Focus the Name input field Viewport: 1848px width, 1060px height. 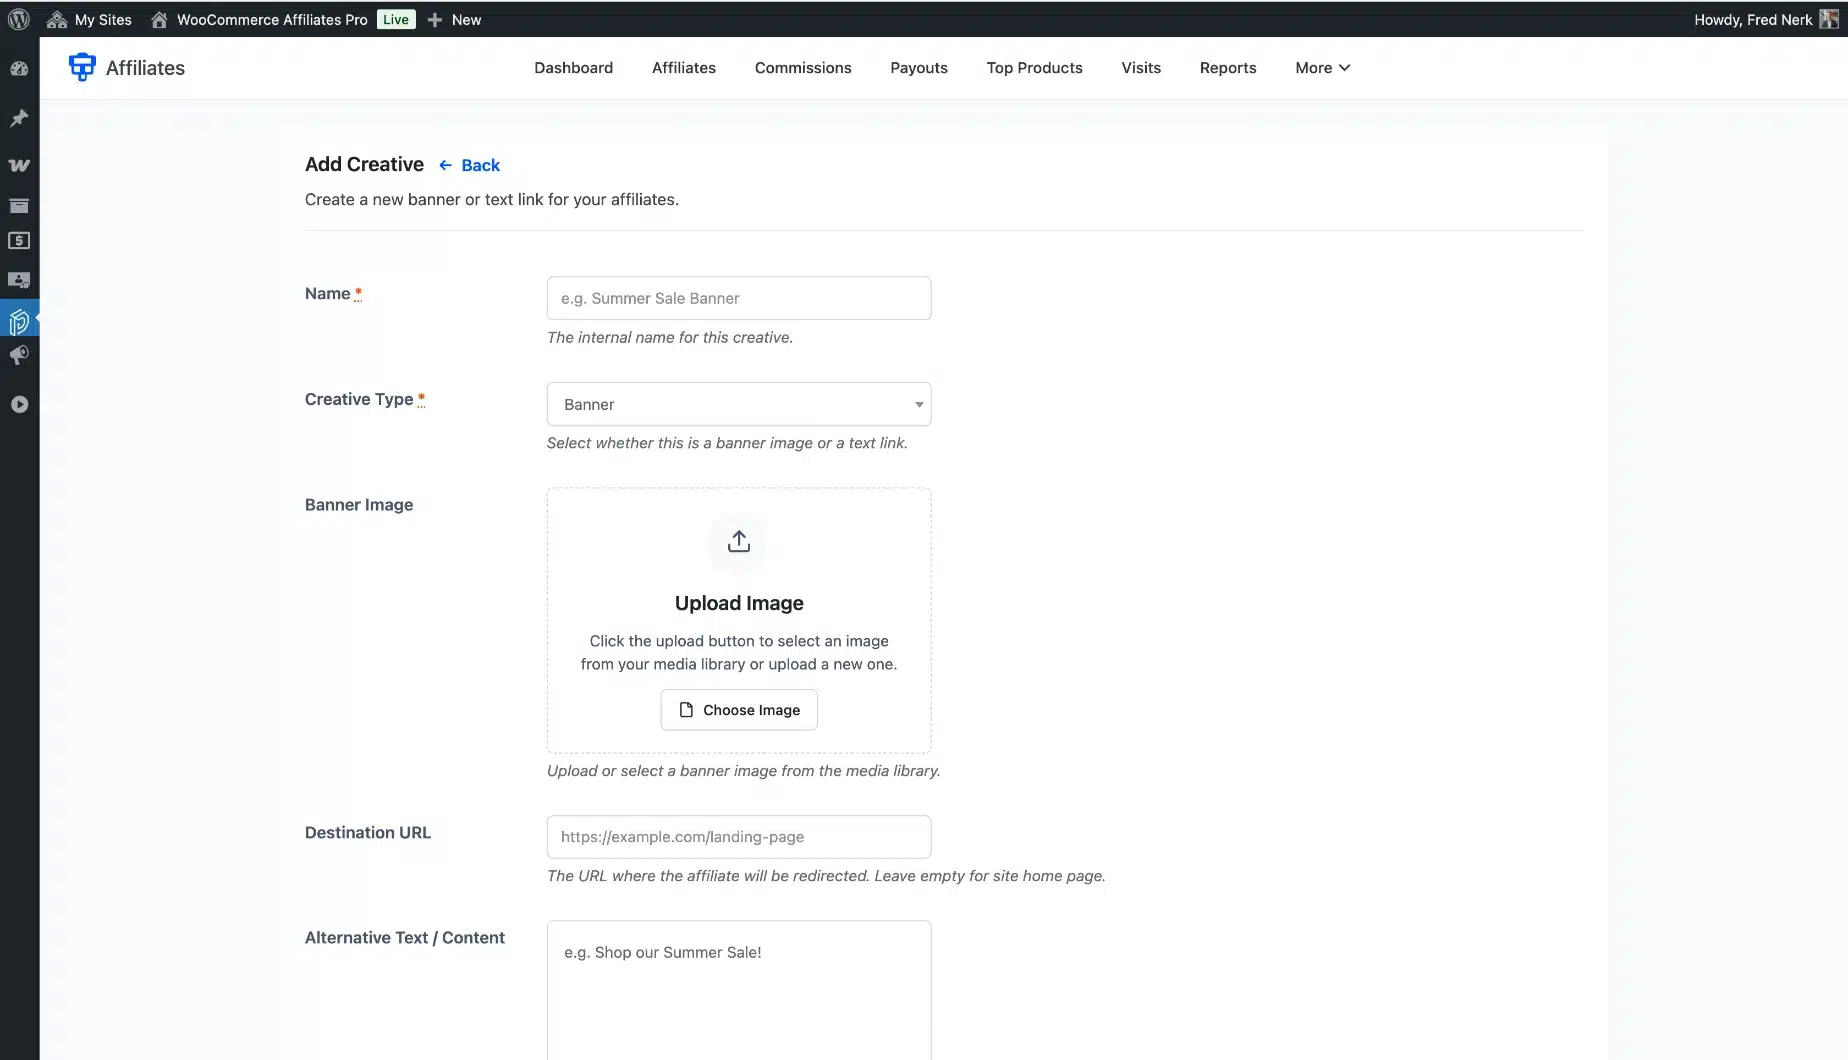pyautogui.click(x=739, y=299)
